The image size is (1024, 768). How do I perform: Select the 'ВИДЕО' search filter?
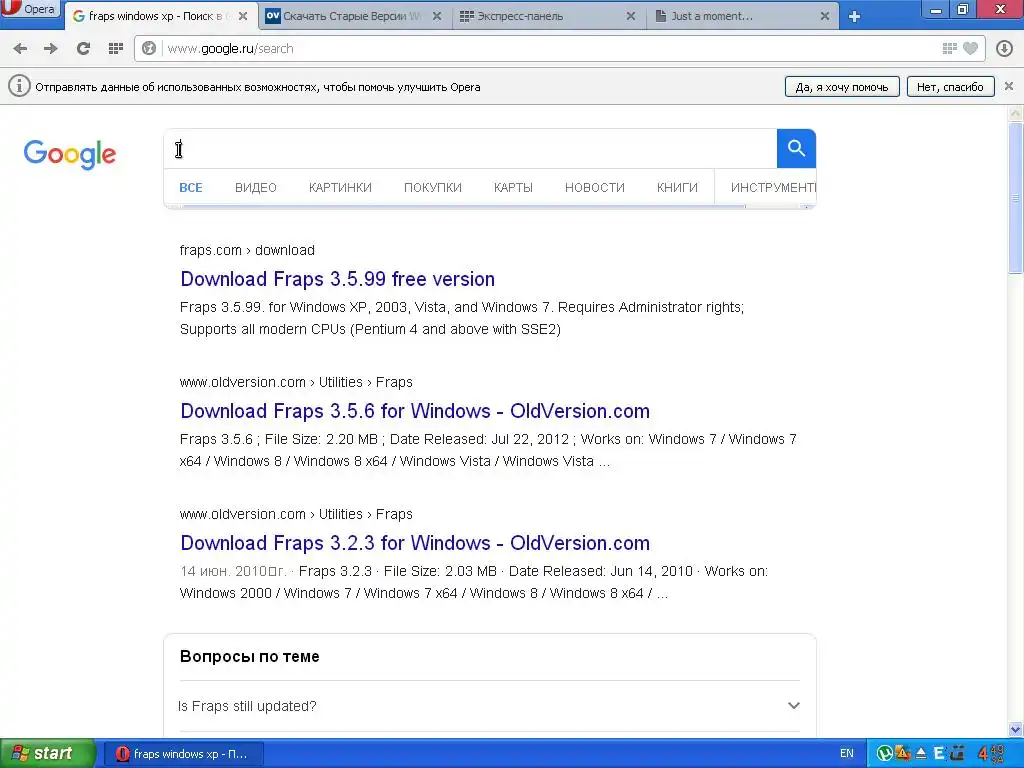pos(256,187)
